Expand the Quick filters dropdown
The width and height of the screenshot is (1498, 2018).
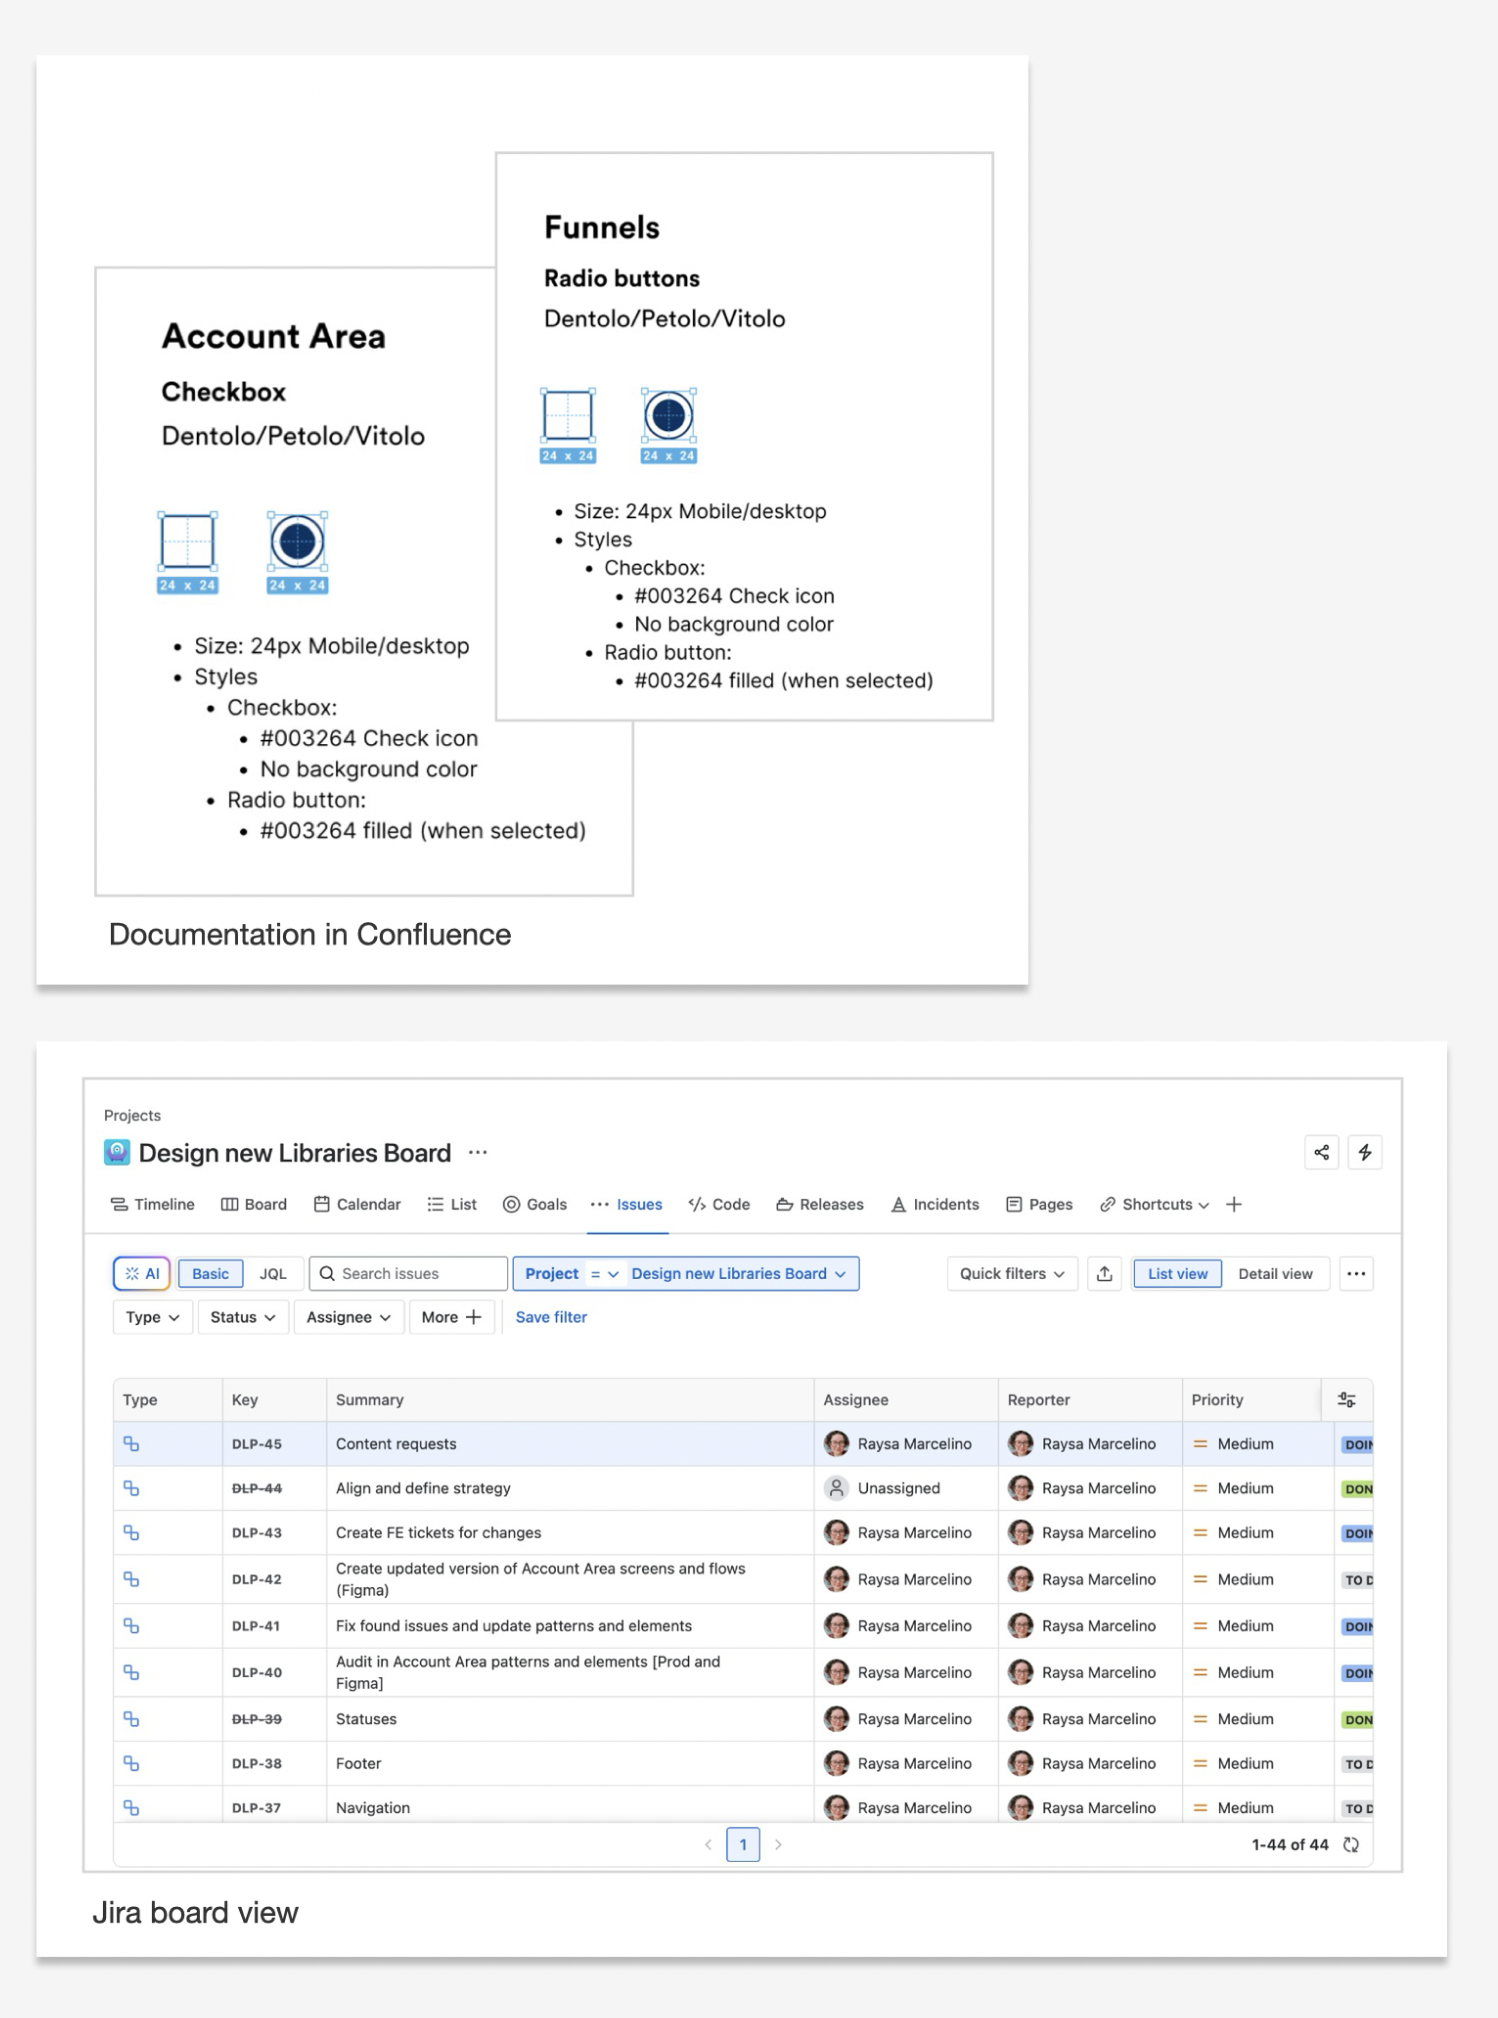point(1012,1273)
